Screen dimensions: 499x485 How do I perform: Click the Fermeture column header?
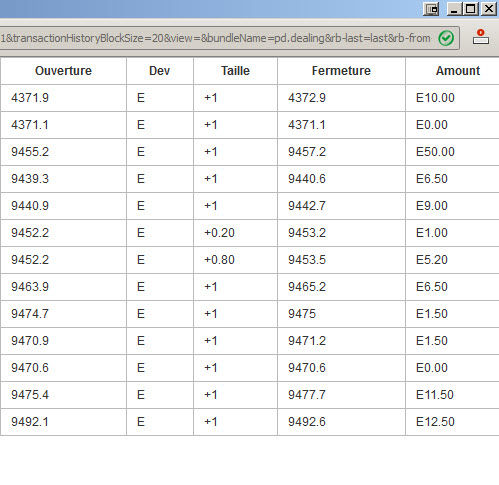pyautogui.click(x=341, y=71)
